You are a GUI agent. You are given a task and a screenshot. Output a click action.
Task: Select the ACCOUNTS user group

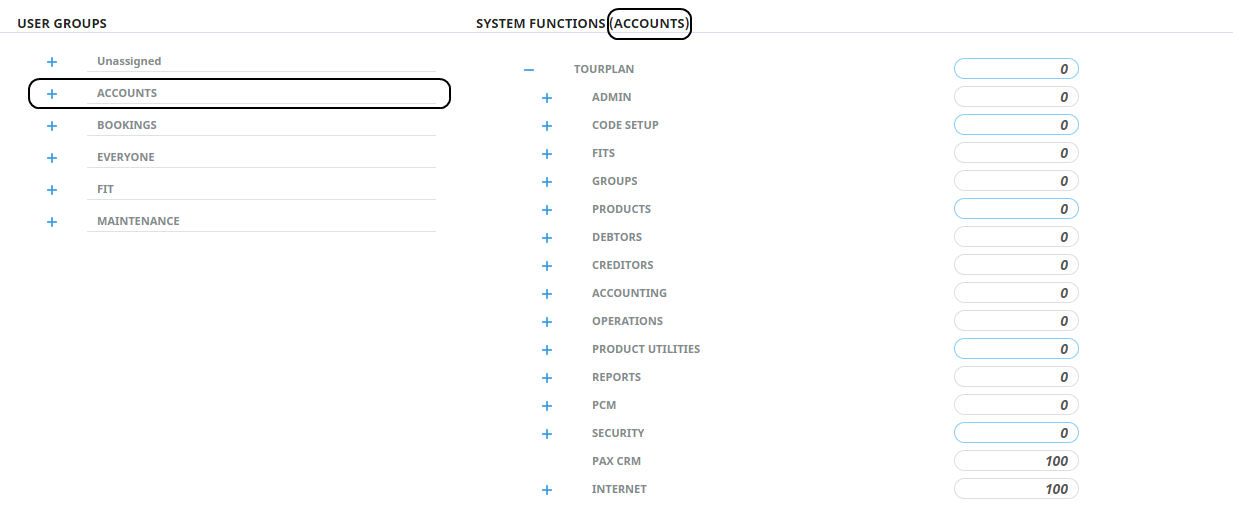tap(127, 93)
